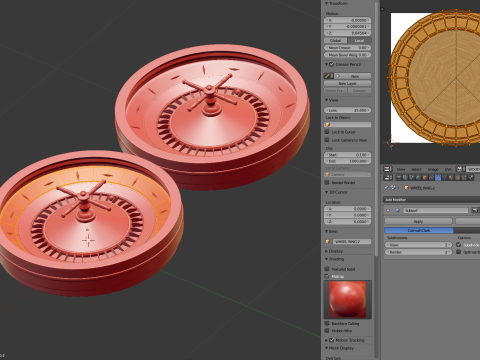Open the Texture properties tab icon
The width and height of the screenshot is (480, 360).
tap(457, 178)
